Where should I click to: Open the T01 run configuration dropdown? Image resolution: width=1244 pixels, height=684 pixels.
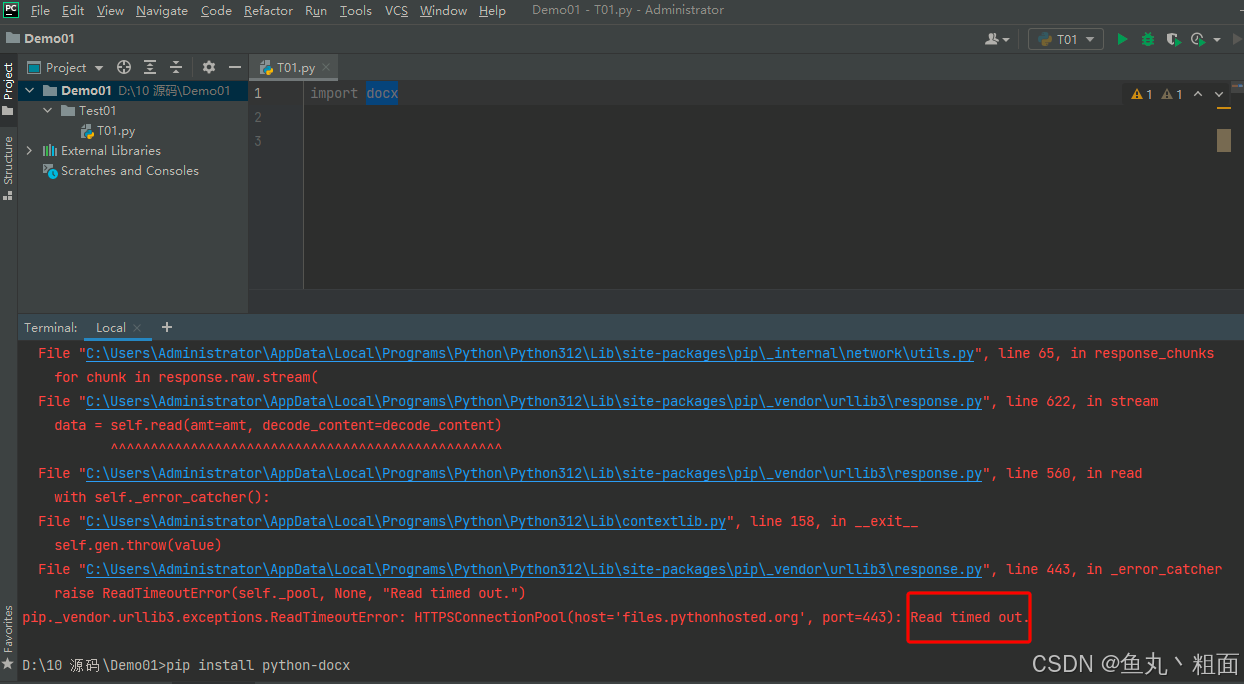(1066, 39)
